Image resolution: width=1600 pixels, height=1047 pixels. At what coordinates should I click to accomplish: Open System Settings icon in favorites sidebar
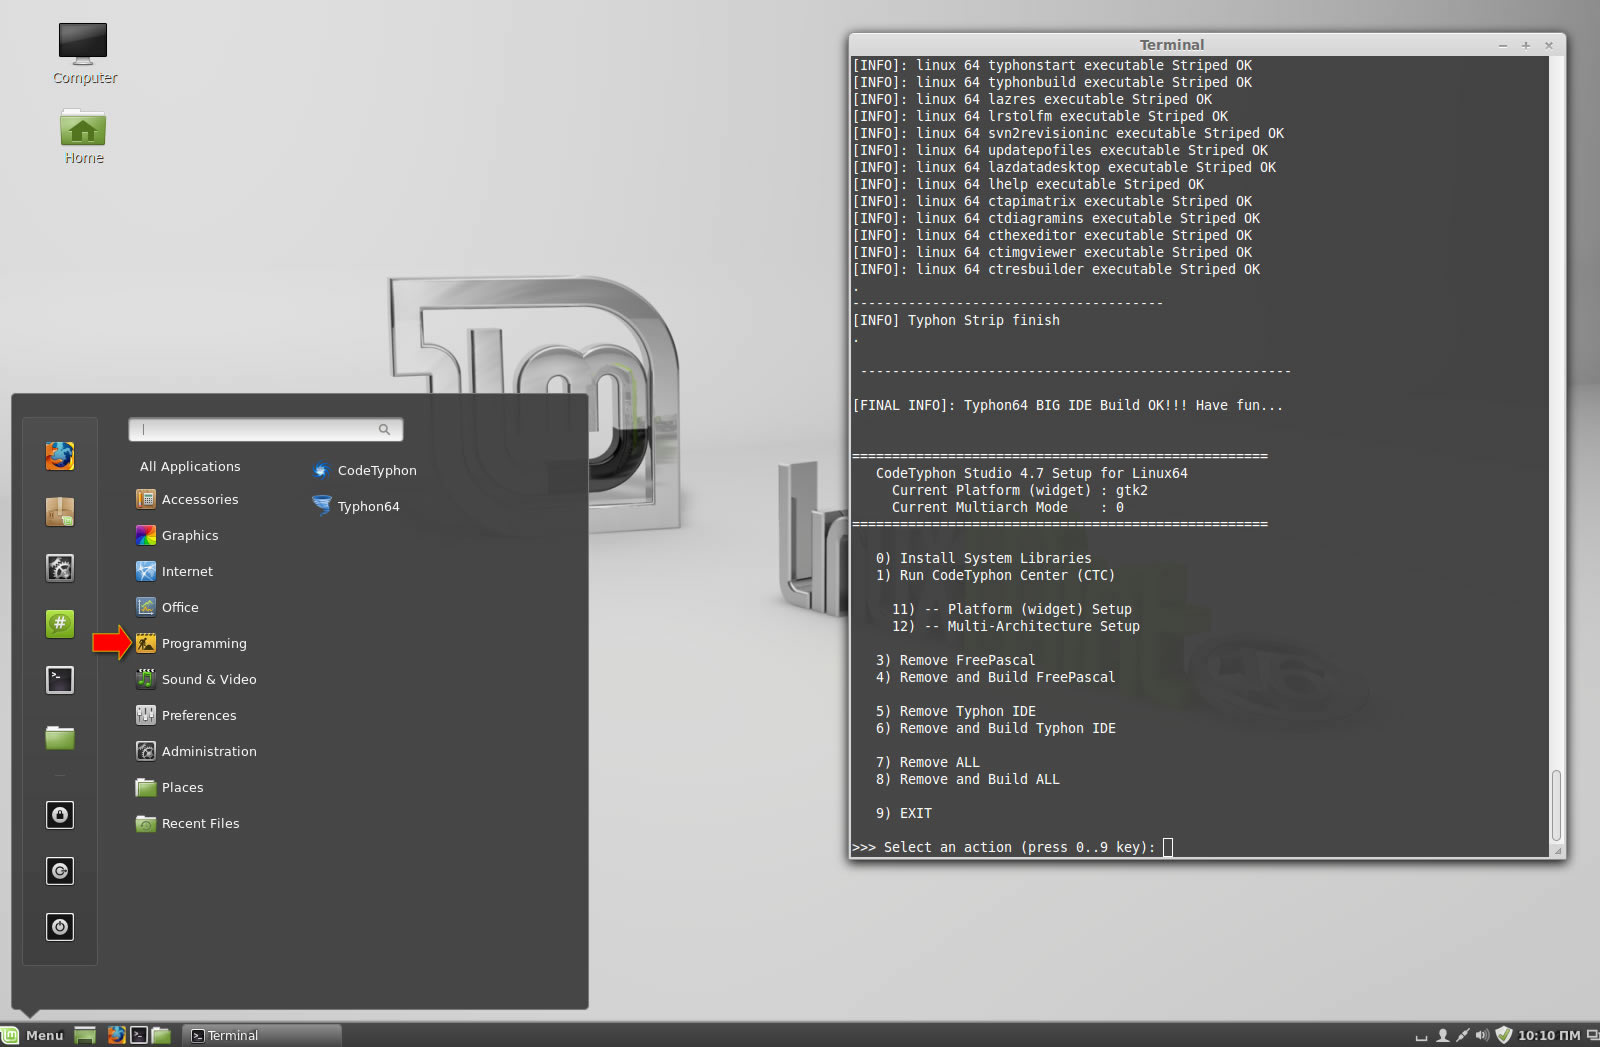coord(60,568)
